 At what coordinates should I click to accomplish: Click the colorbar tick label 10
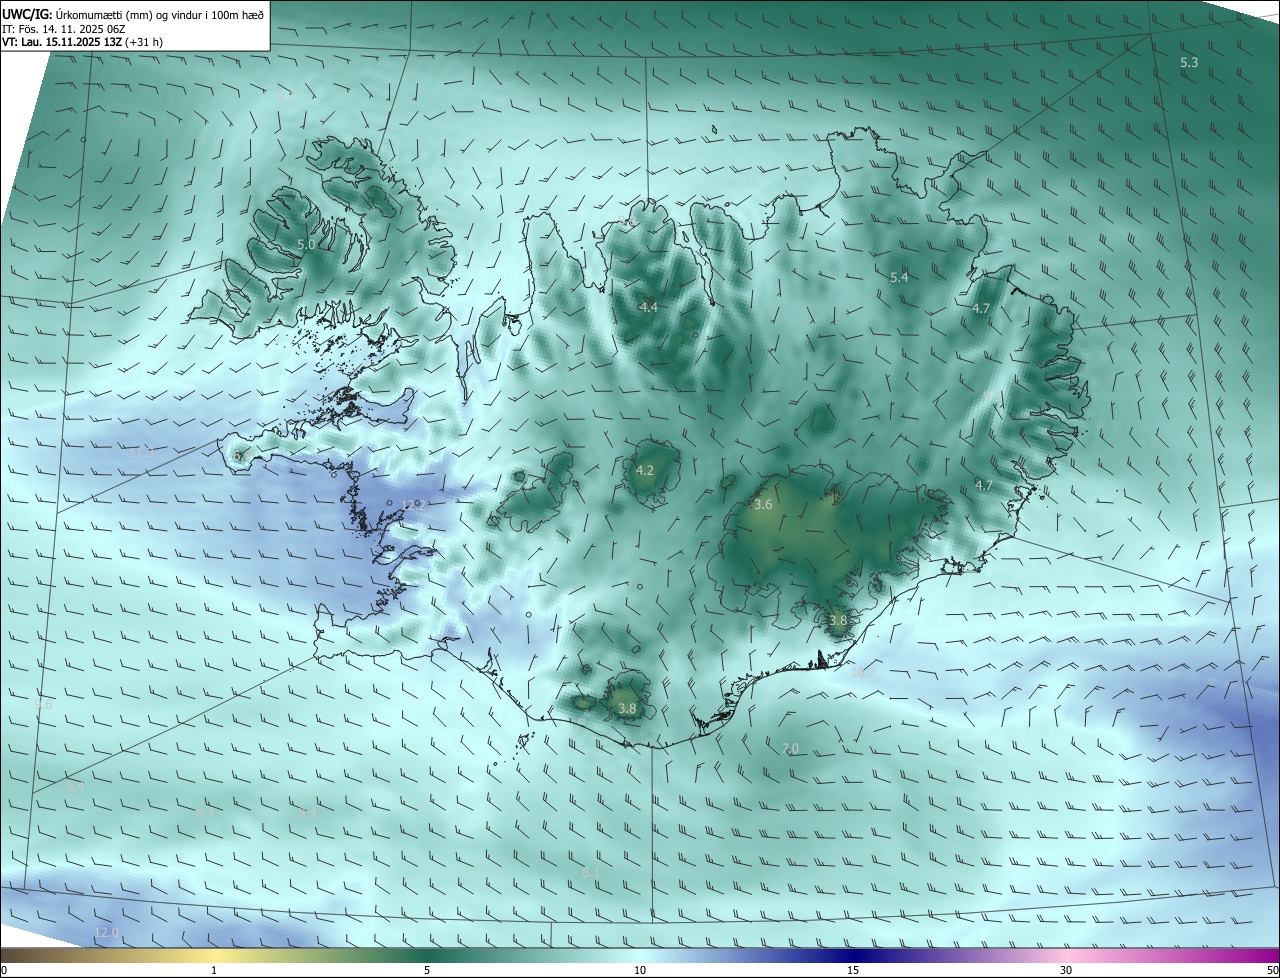coord(640,970)
